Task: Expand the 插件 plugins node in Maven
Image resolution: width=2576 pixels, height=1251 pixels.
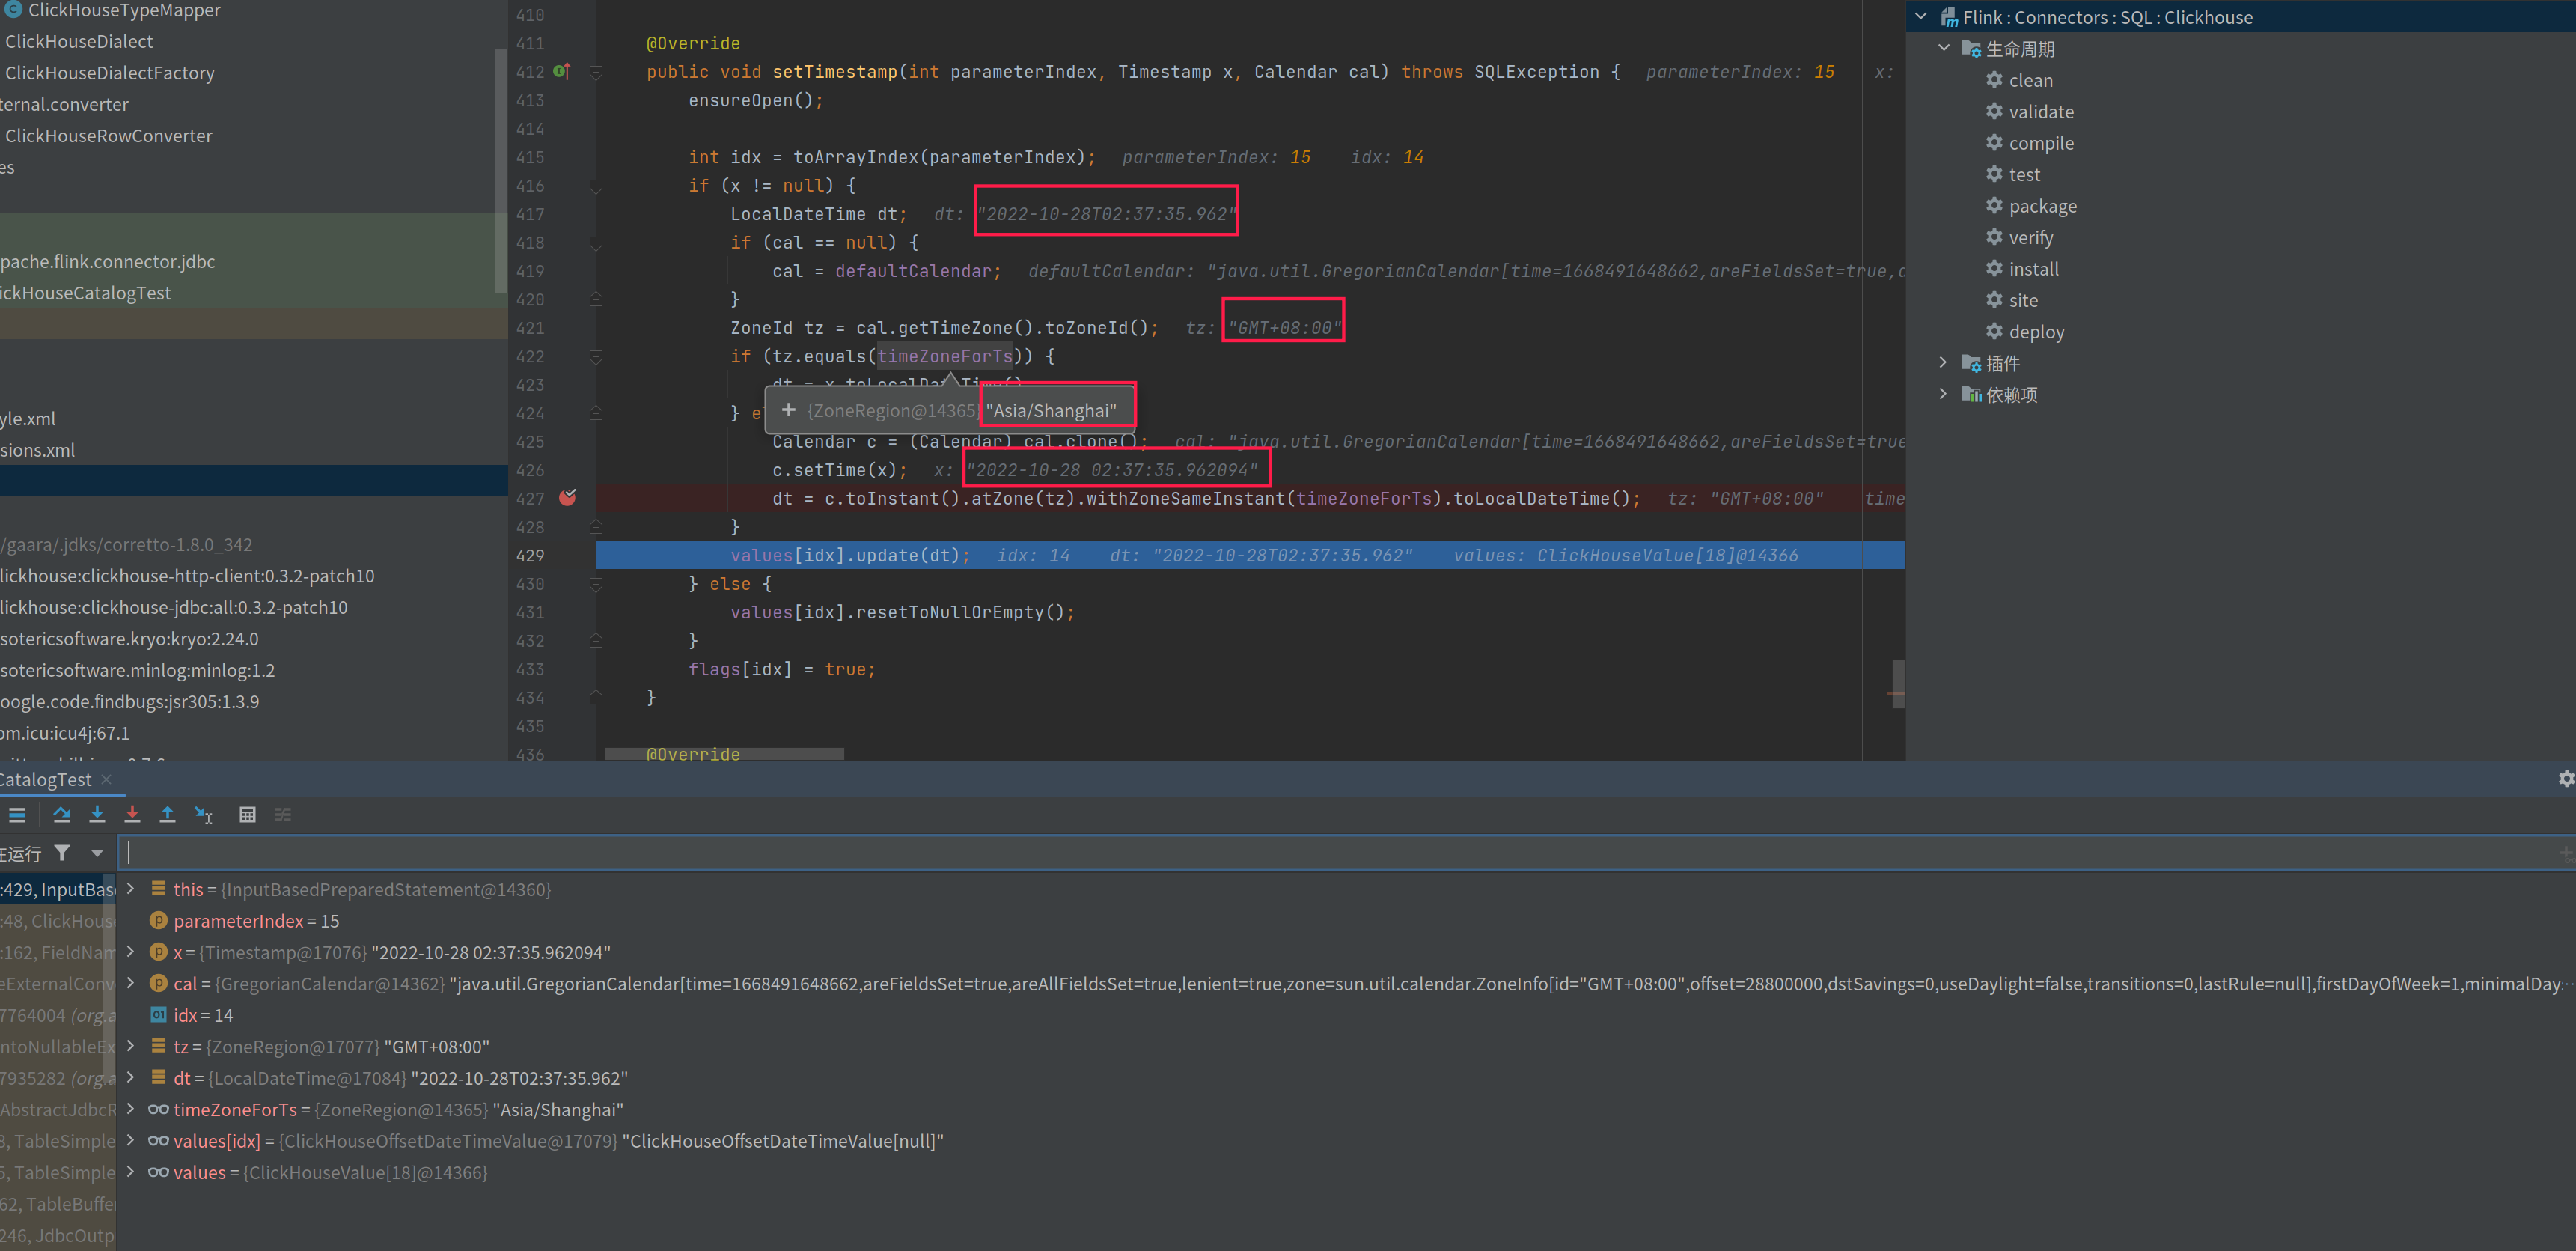Action: click(x=1944, y=363)
